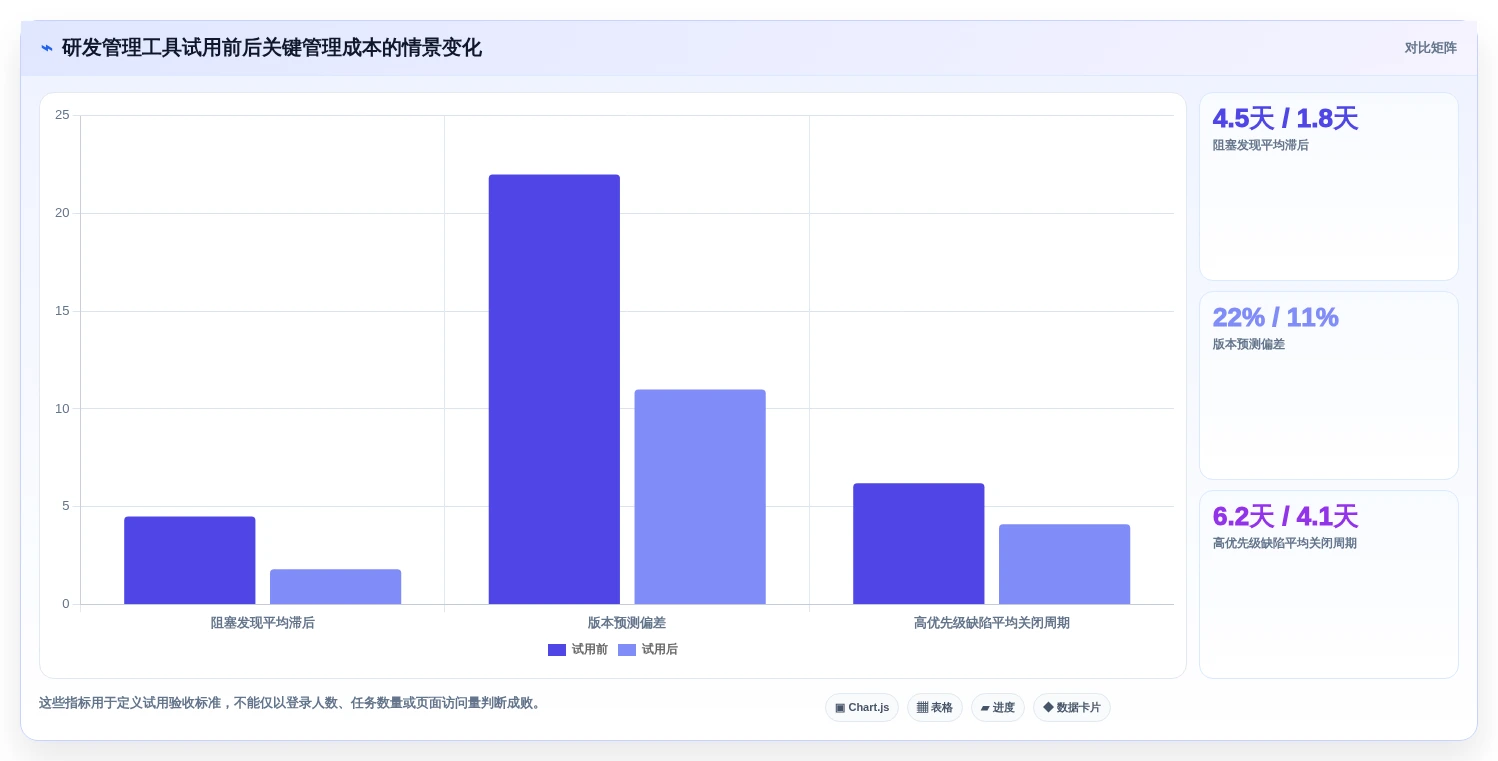
Task: Click the 对比矩阵 label in header
Action: click(1430, 48)
